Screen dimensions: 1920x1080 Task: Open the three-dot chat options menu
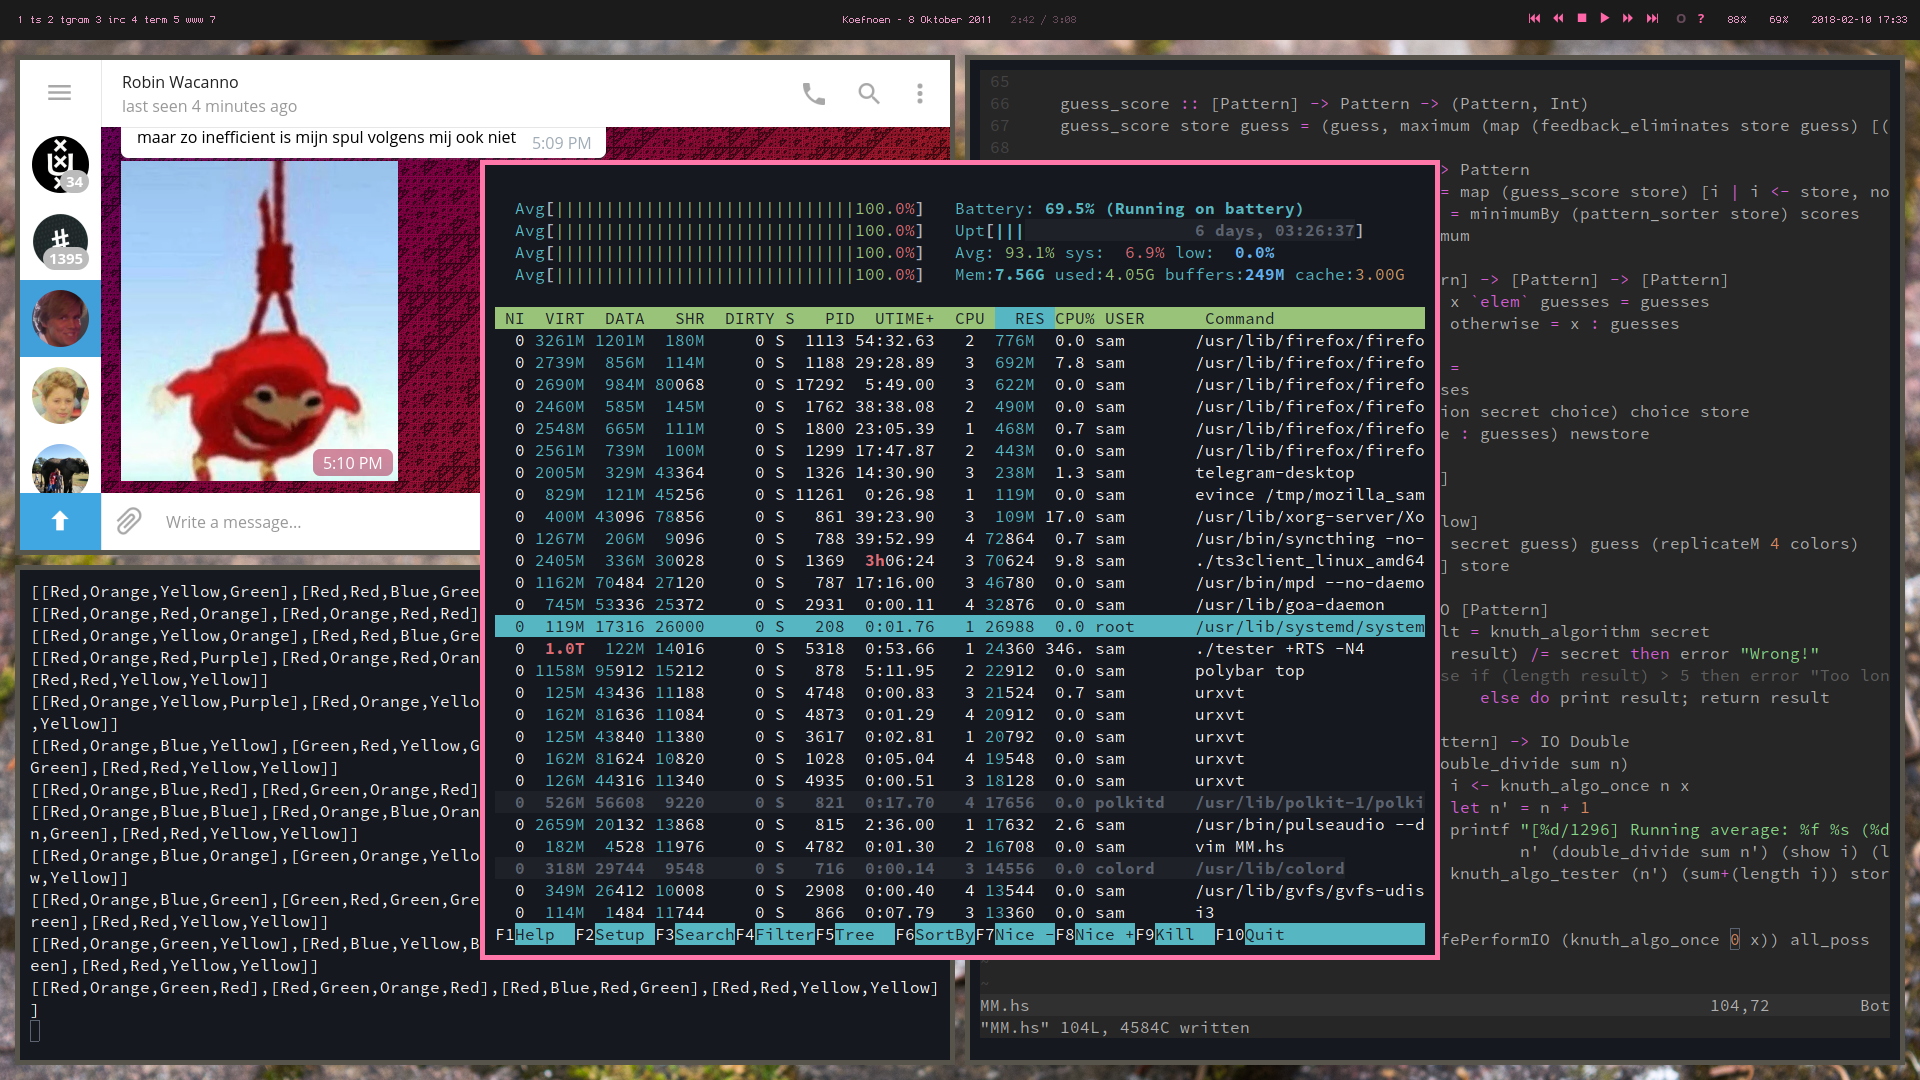click(x=920, y=94)
